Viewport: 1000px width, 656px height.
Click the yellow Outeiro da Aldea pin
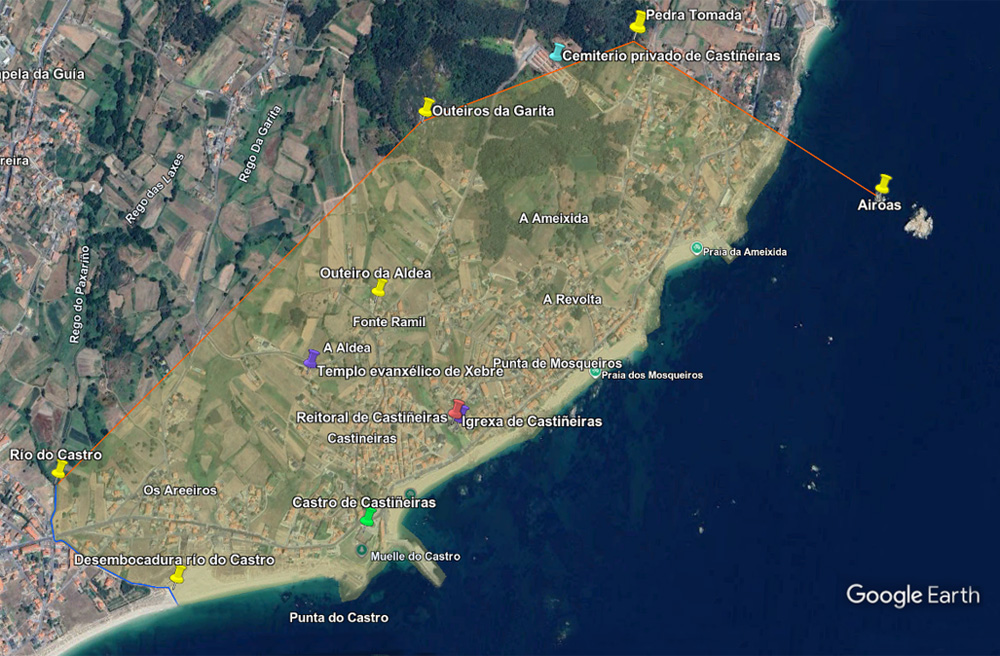pos(379,288)
